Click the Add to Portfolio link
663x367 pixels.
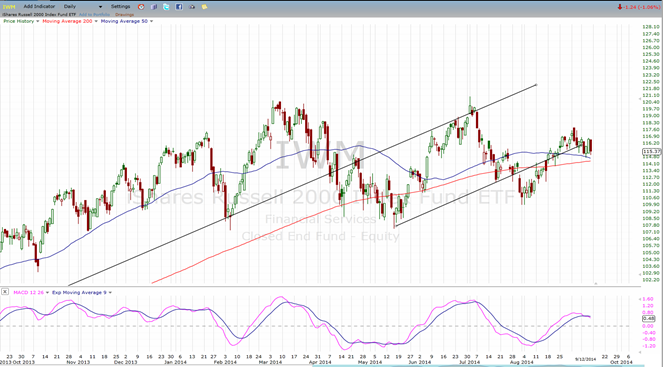click(x=94, y=15)
